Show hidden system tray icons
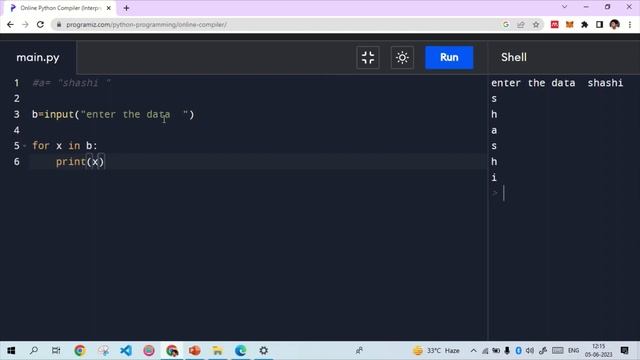This screenshot has width=640, height=360. point(473,350)
